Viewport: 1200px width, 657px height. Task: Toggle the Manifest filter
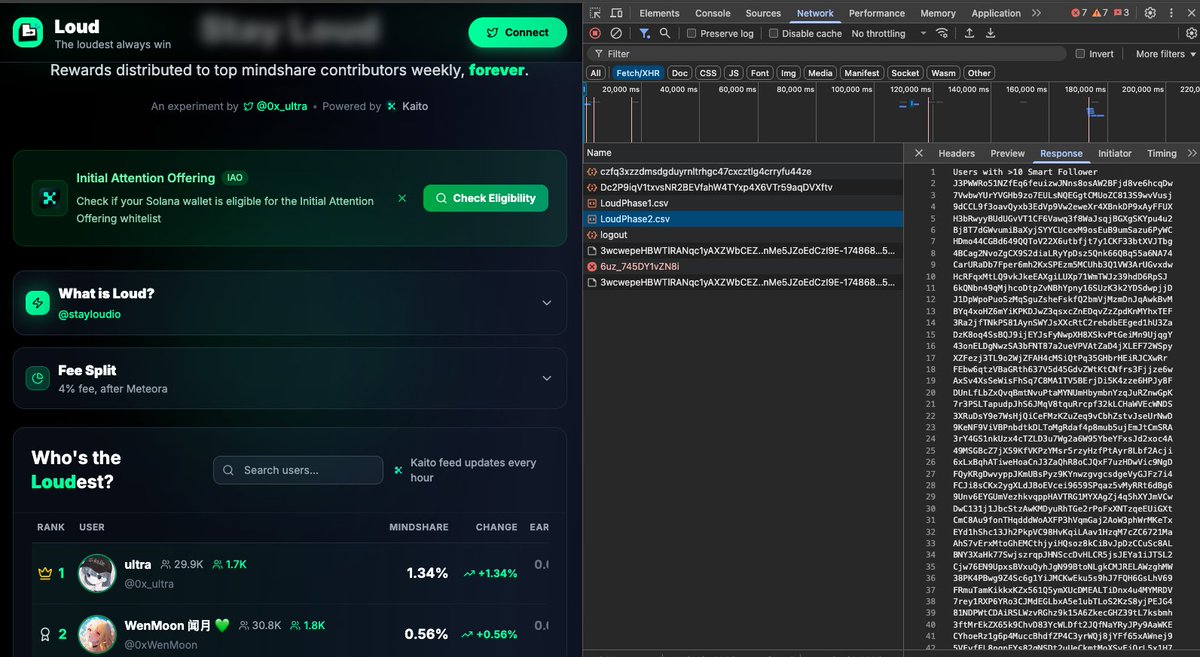[862, 73]
